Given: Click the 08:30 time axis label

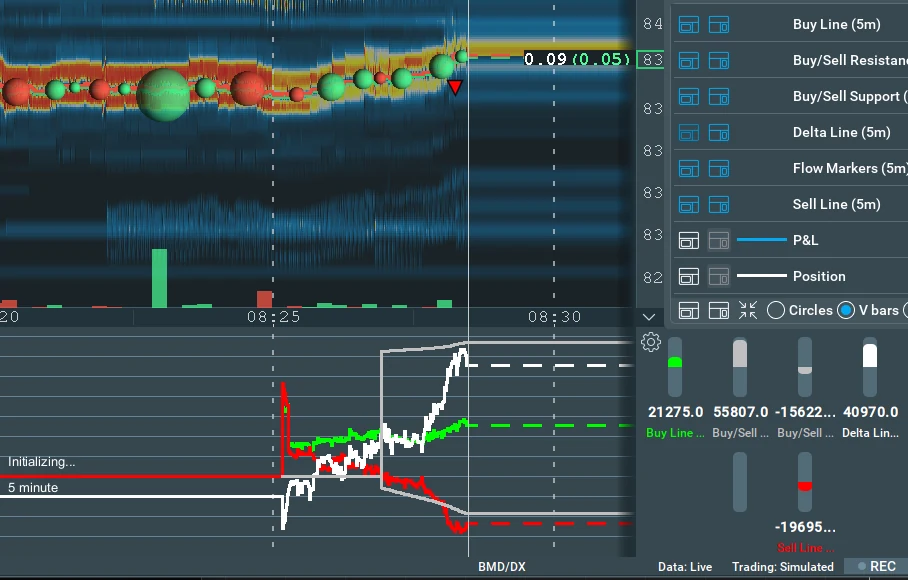Looking at the screenshot, I should pos(555,317).
